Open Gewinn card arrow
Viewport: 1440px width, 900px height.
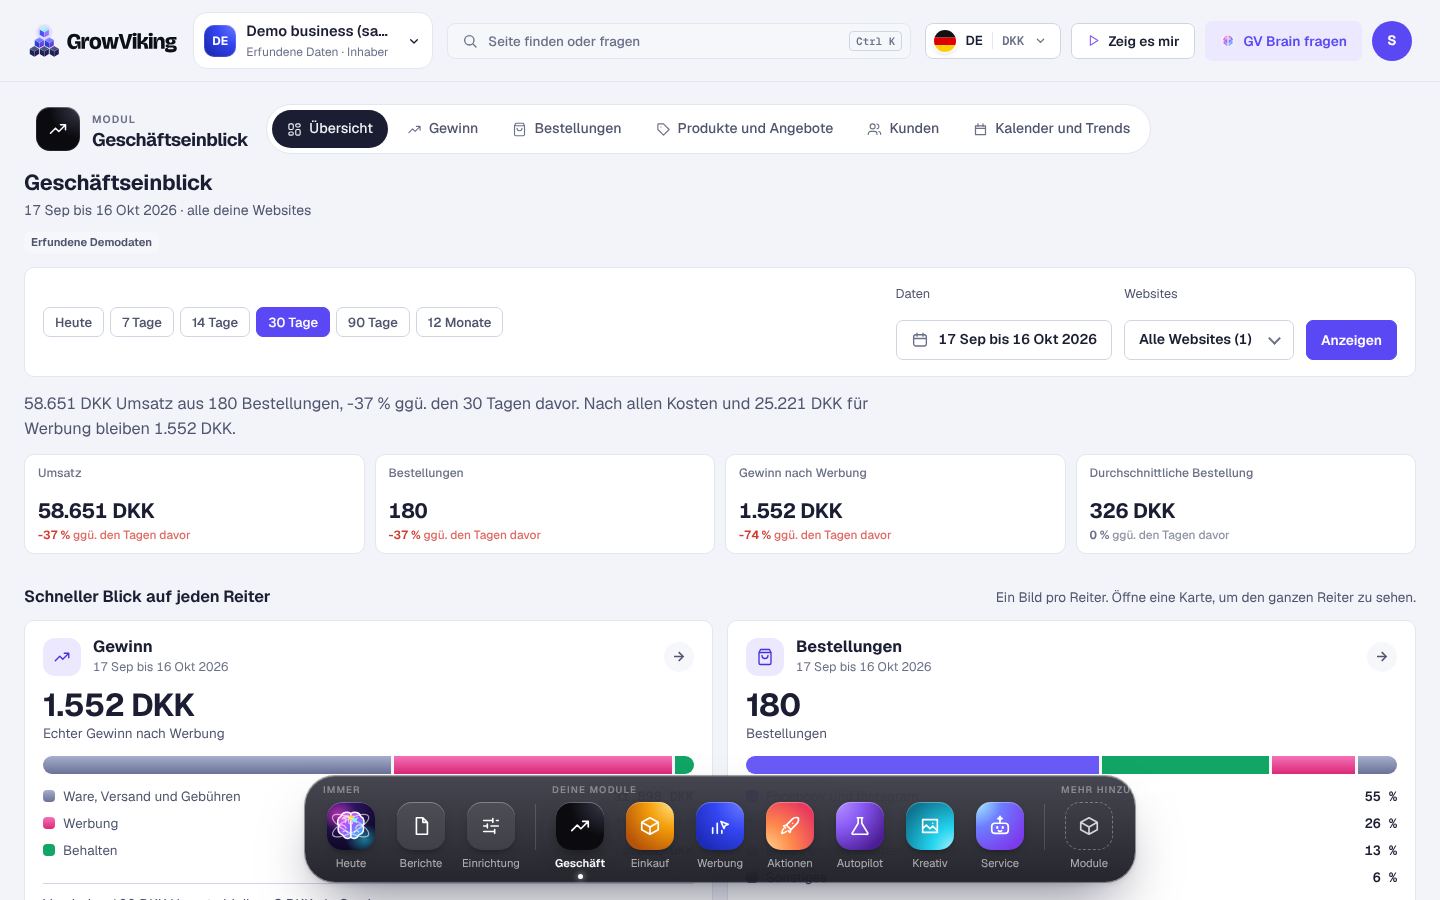(679, 657)
